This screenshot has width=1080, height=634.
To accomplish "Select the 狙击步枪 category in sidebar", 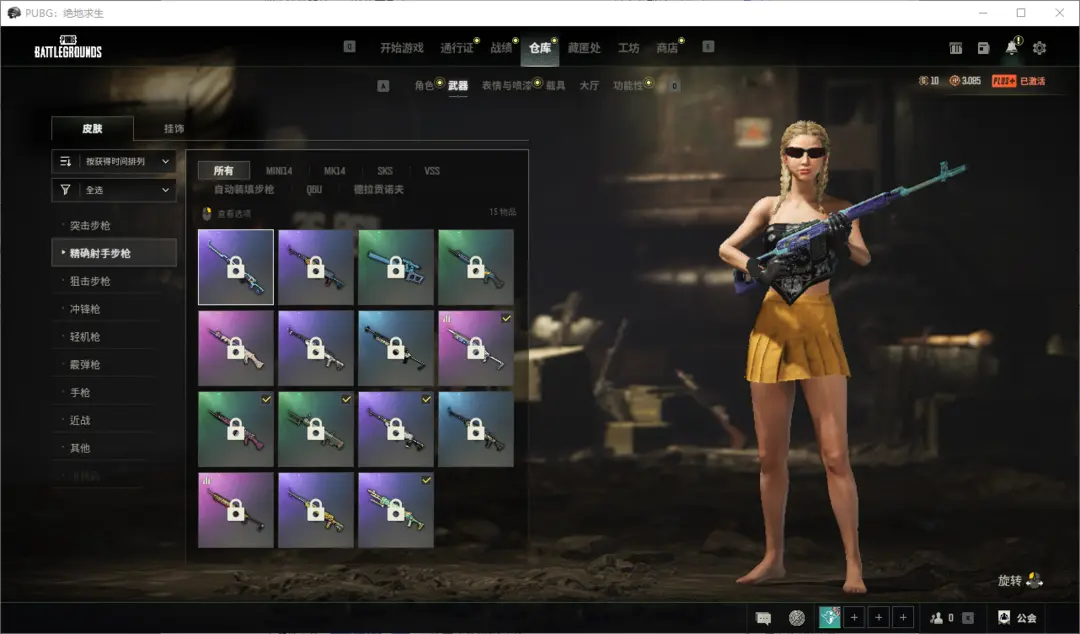I will pos(90,282).
